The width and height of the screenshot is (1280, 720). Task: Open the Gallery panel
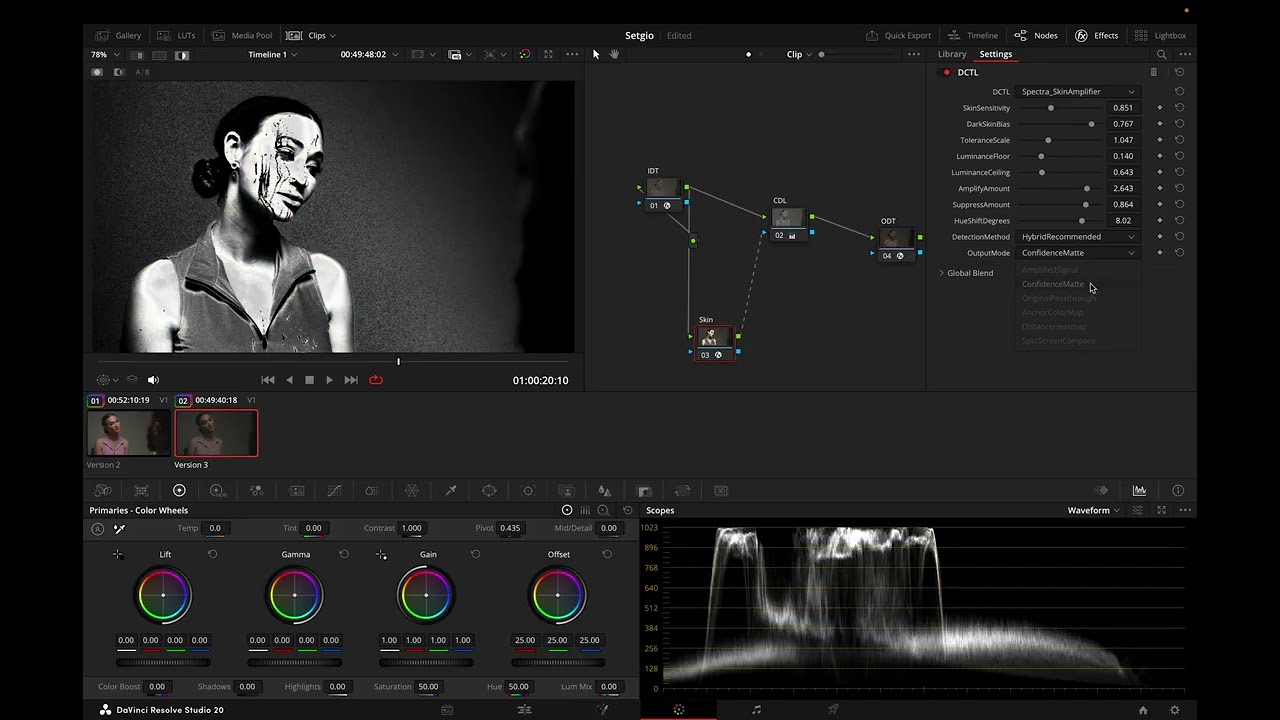pyautogui.click(x=118, y=35)
